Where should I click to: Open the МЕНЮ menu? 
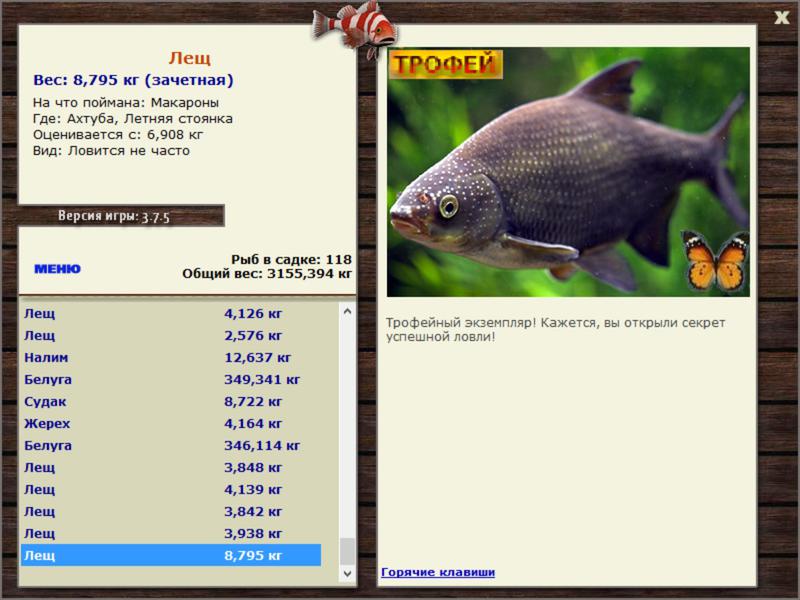coord(57,269)
